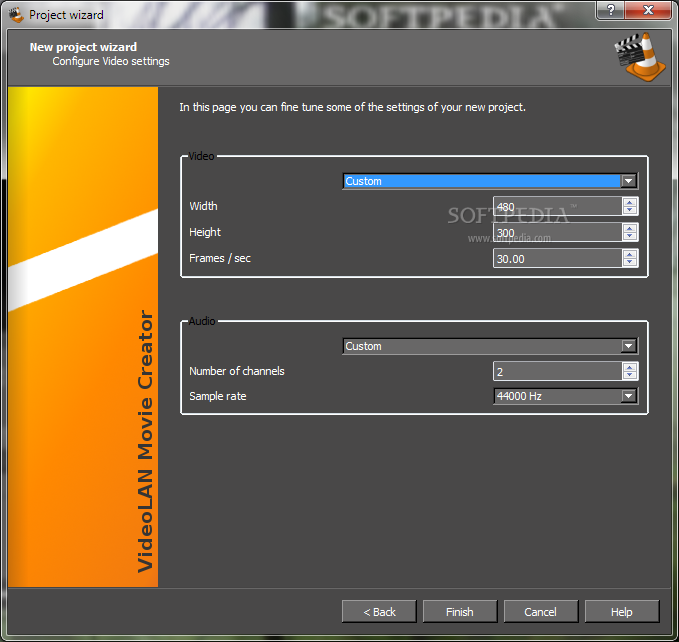
Task: Click the Height value field
Action: pos(558,232)
